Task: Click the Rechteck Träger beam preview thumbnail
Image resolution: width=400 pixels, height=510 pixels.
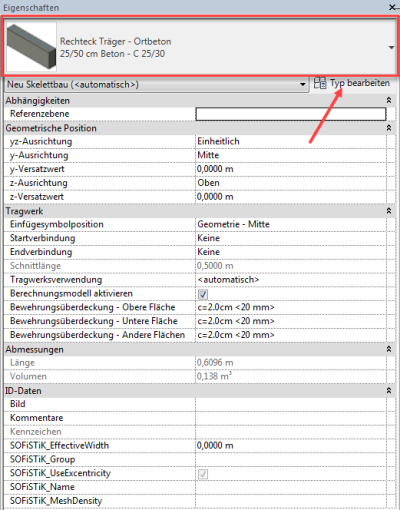Action: tap(32, 47)
